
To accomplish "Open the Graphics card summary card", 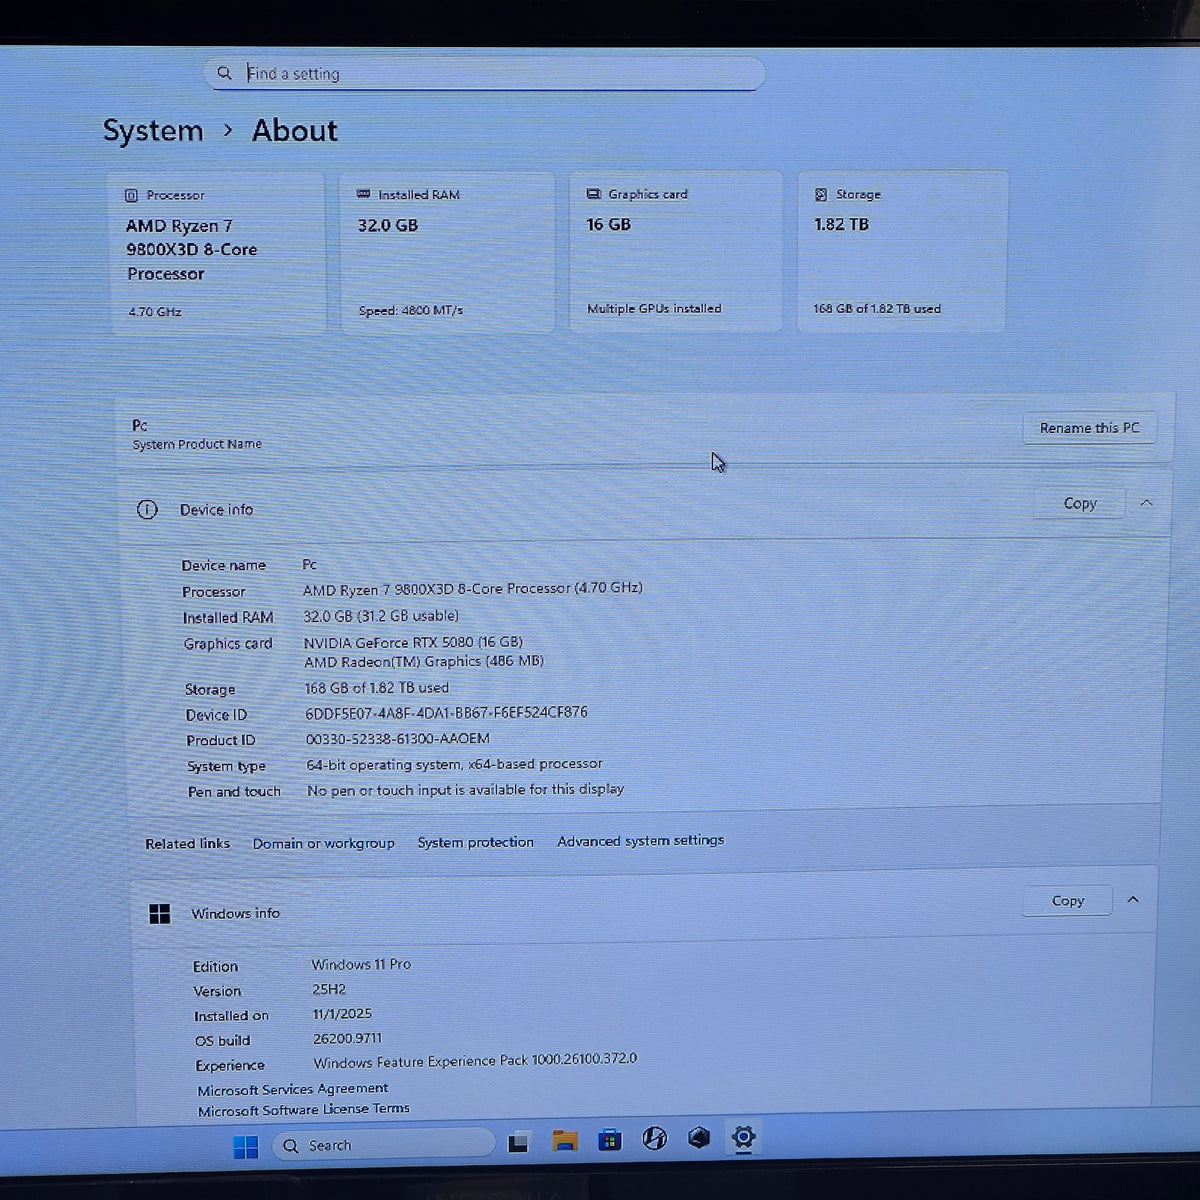I will tap(676, 251).
